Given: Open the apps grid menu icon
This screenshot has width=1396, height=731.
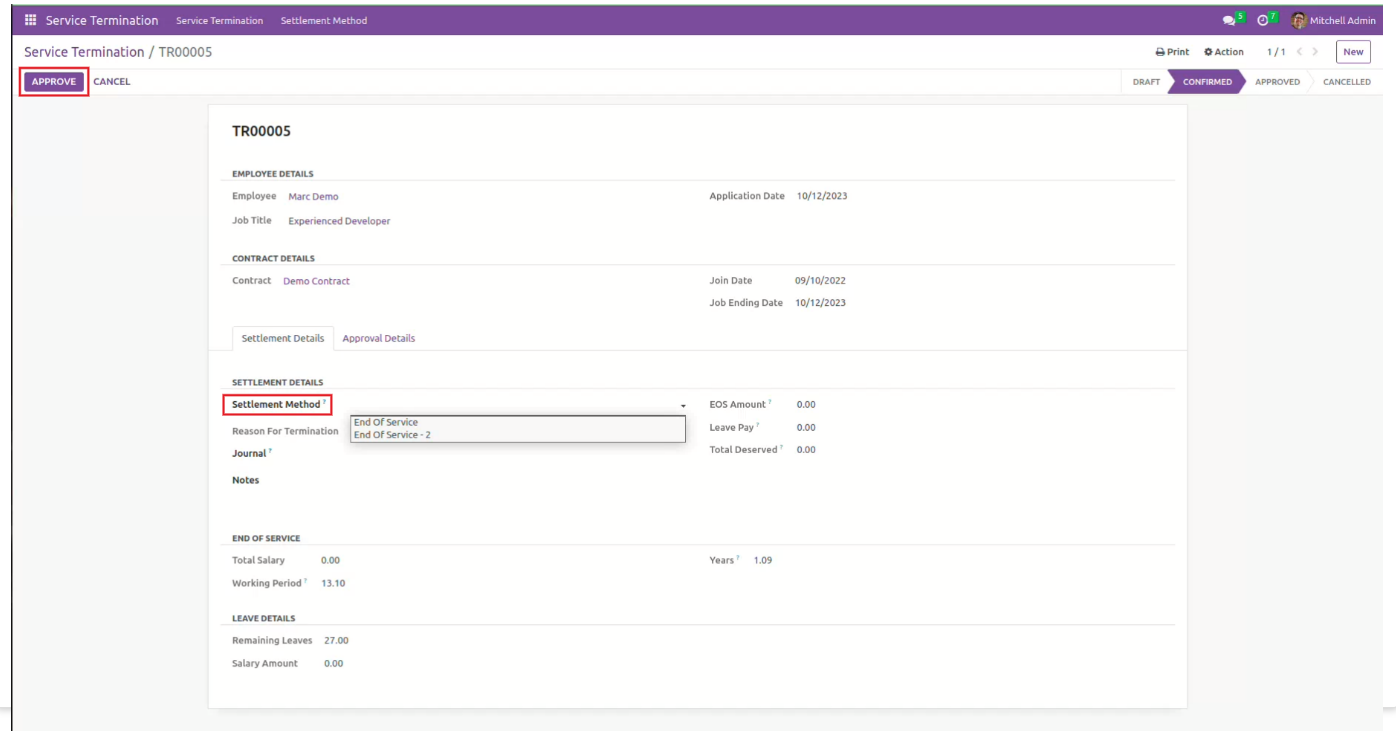Looking at the screenshot, I should (x=30, y=20).
